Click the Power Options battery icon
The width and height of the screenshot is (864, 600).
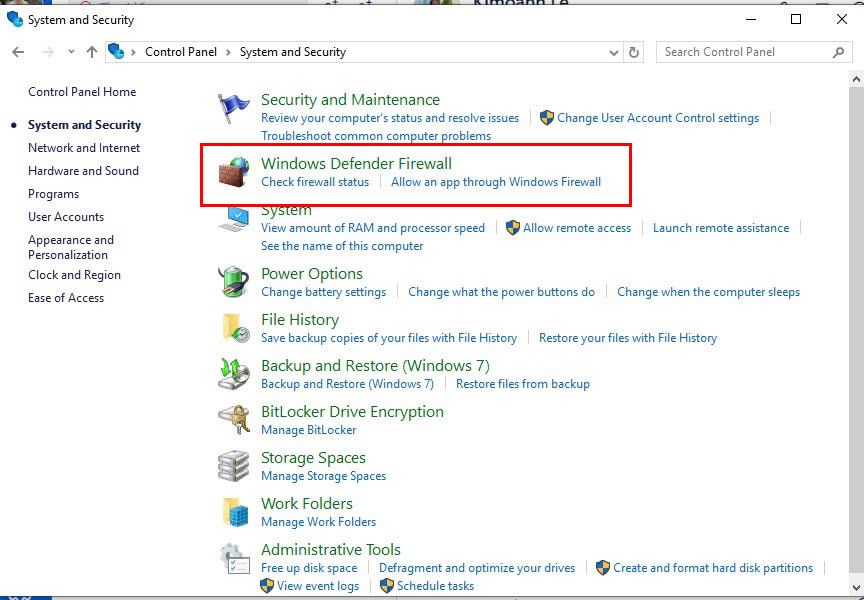[233, 279]
